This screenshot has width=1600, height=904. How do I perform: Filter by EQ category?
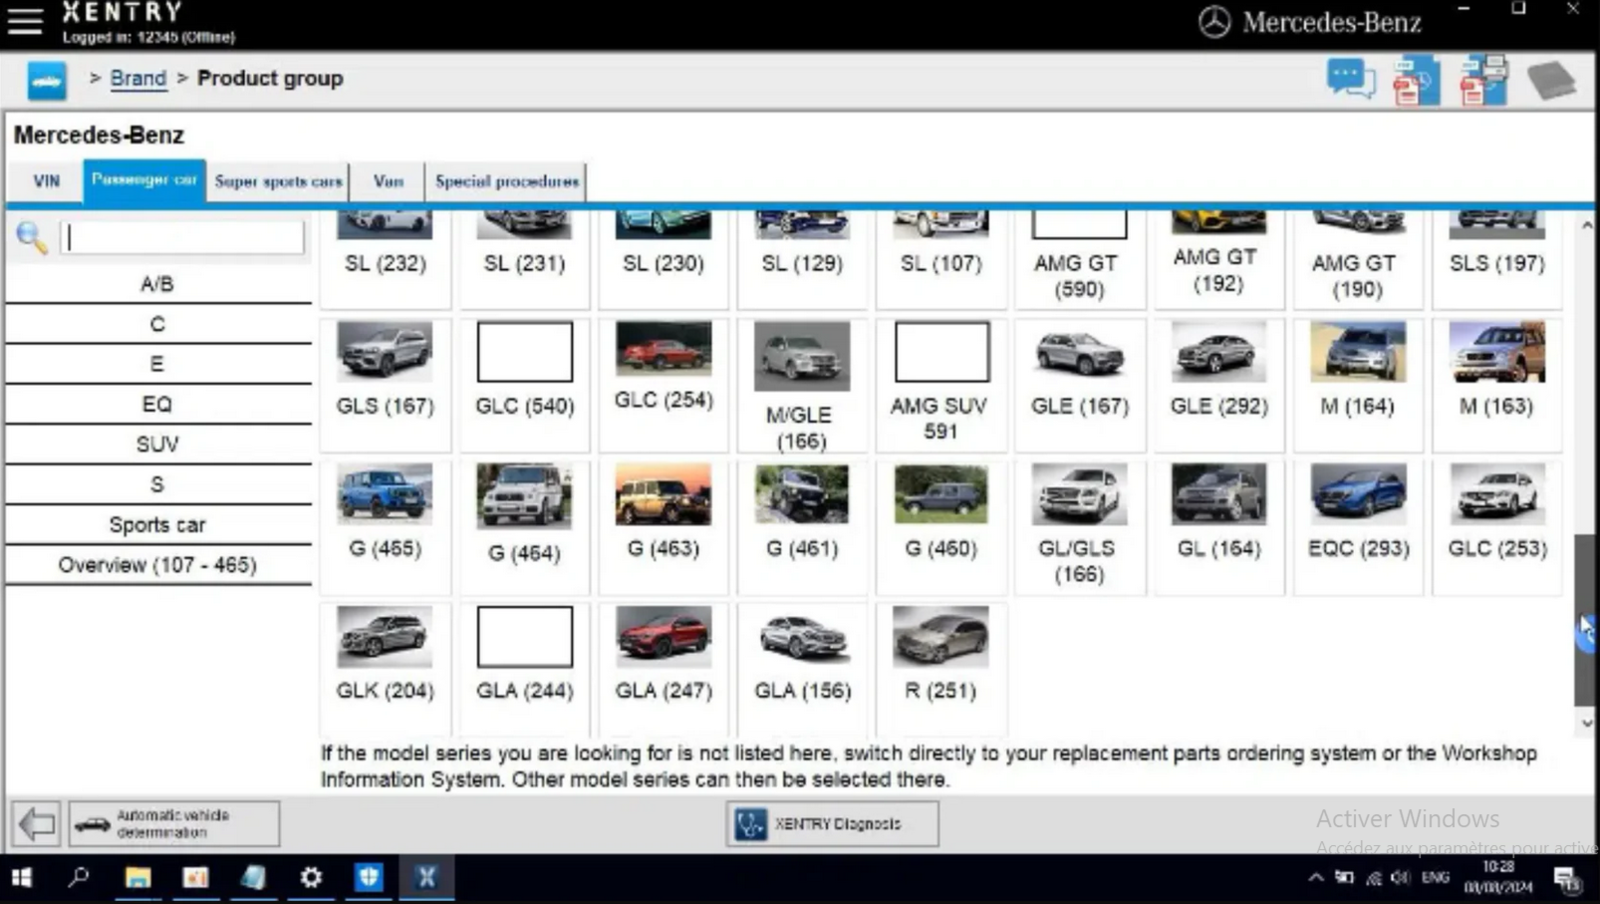(158, 404)
